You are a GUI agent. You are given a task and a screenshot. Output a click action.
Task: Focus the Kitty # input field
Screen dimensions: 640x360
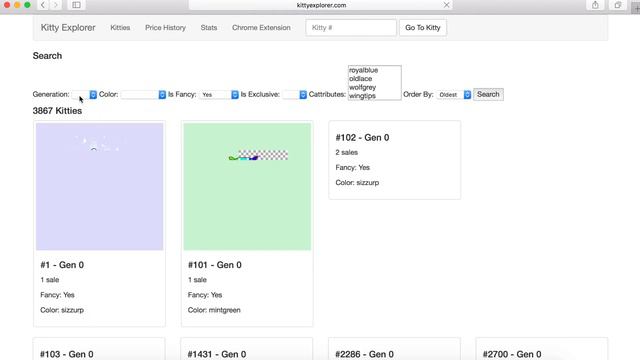pos(351,27)
